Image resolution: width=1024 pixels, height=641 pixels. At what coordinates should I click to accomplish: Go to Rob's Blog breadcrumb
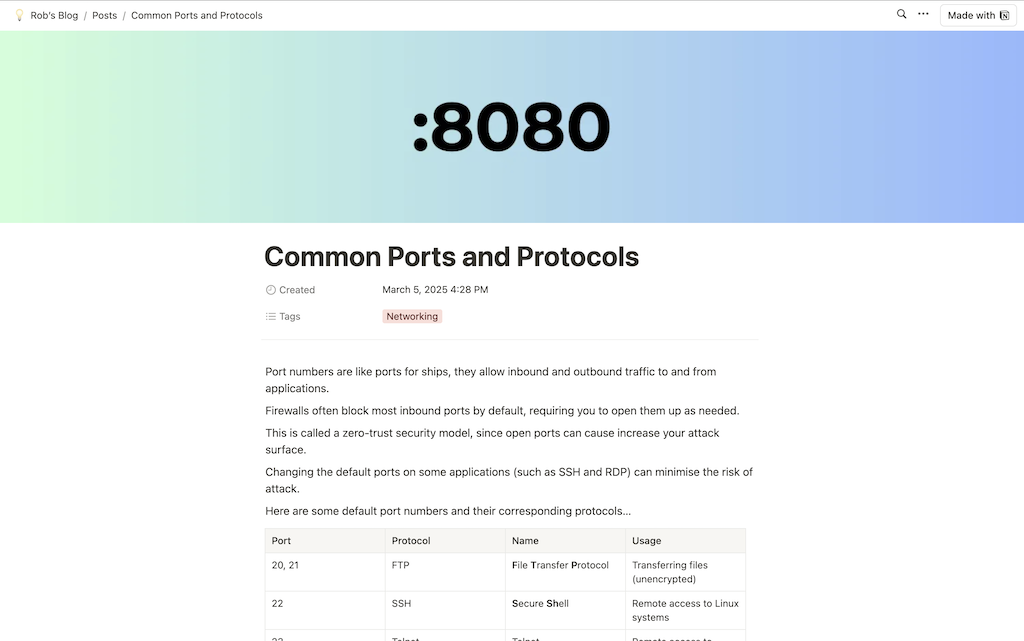54,16
